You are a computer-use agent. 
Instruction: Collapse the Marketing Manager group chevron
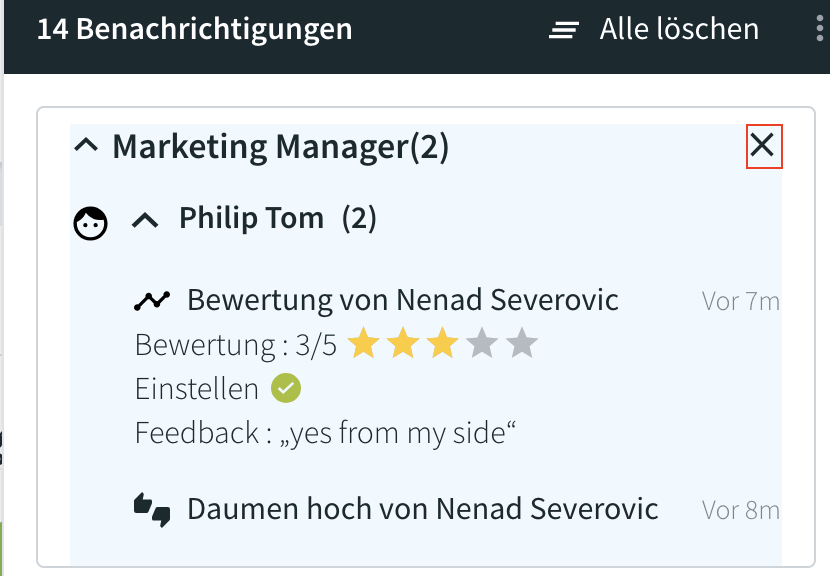[86, 145]
